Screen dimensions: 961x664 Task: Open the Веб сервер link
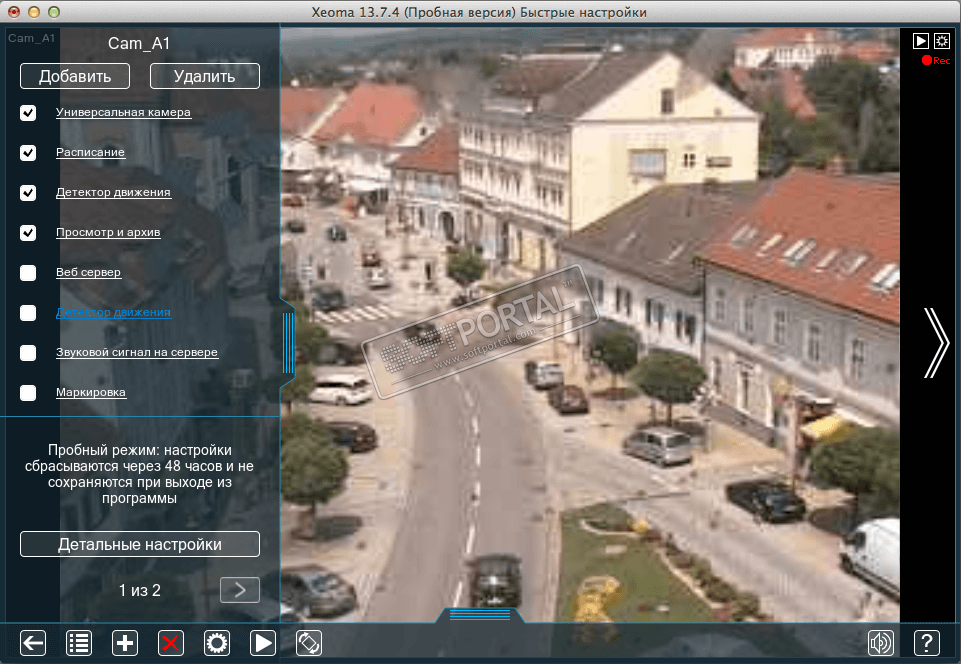[88, 272]
